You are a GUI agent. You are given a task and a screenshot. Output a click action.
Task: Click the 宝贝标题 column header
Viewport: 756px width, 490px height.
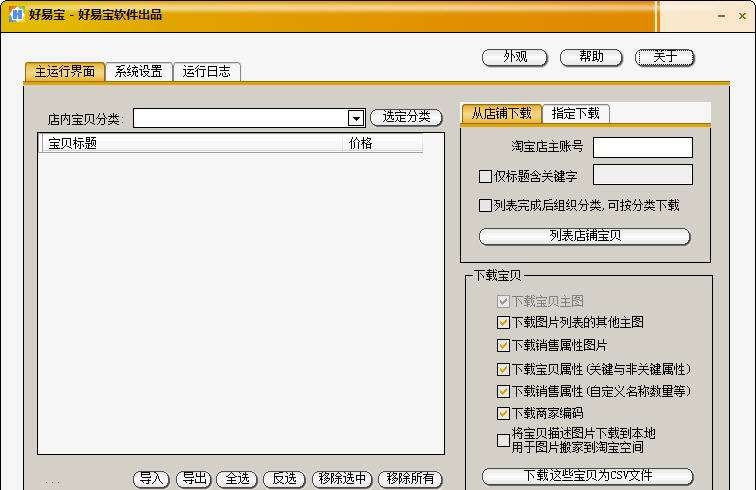(x=193, y=143)
